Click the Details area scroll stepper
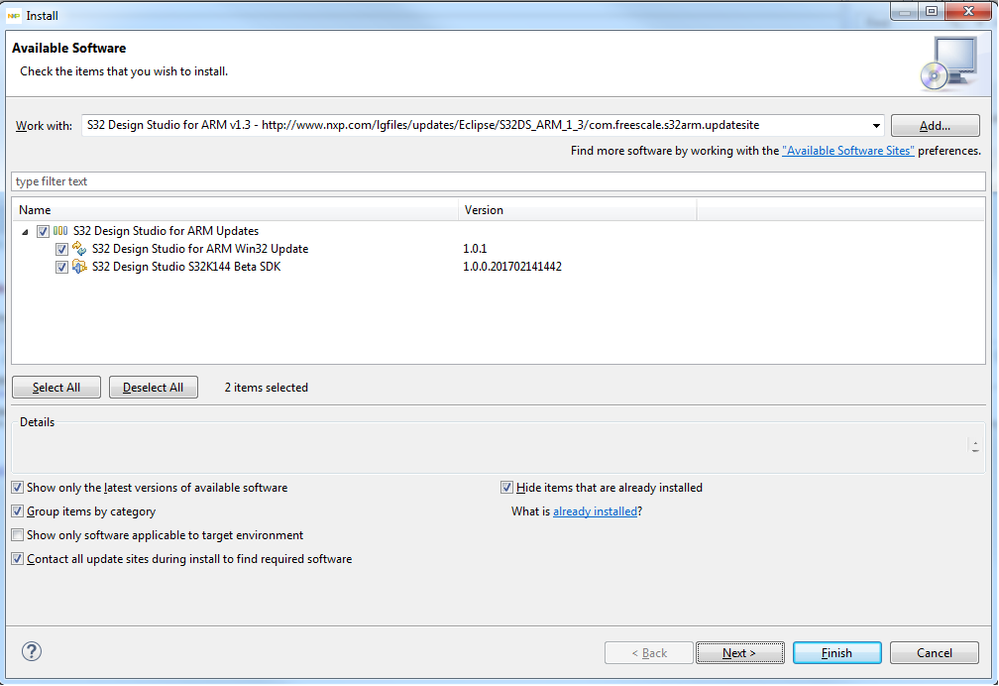 [975, 446]
